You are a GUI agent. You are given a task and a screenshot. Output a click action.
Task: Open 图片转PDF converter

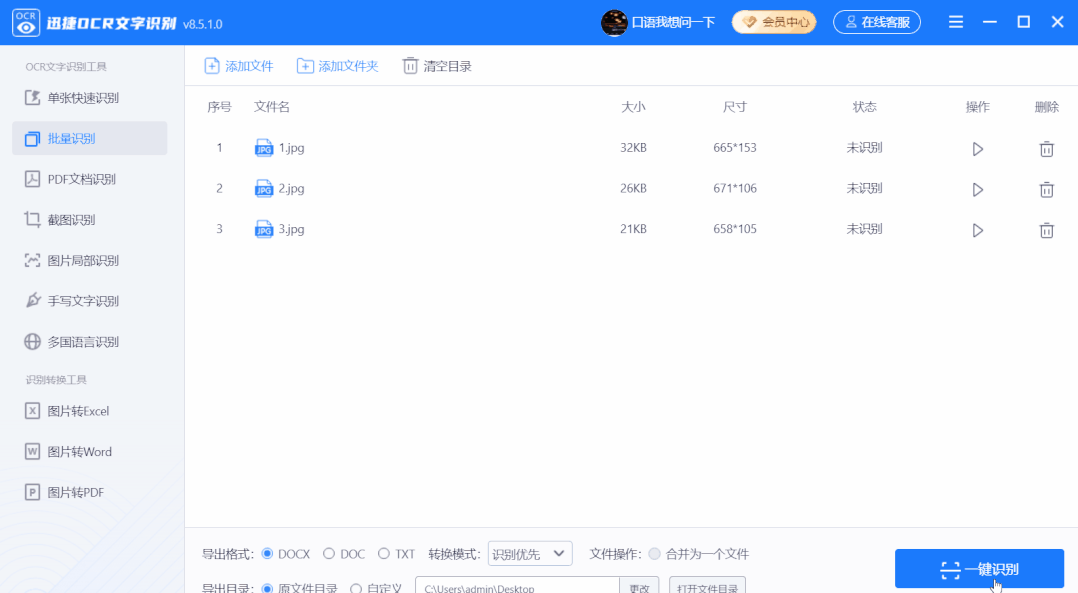[x=89, y=492]
